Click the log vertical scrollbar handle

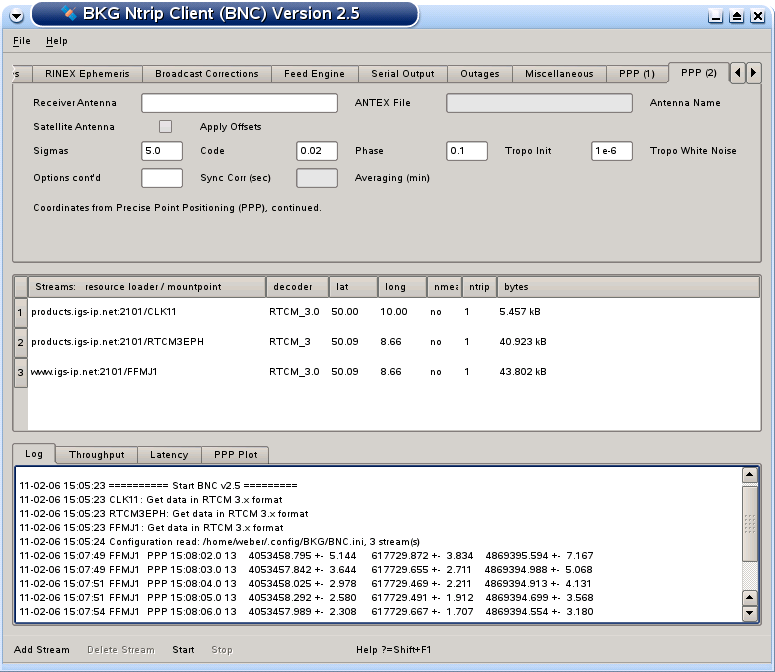click(x=750, y=524)
